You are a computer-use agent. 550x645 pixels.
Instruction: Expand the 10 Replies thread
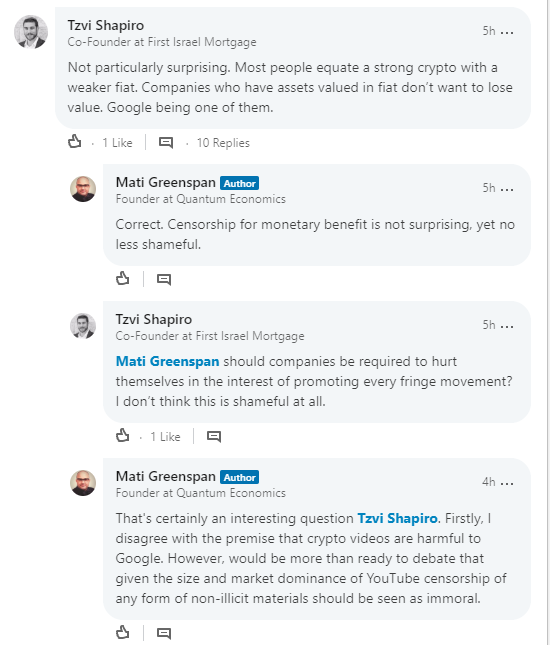(x=223, y=143)
